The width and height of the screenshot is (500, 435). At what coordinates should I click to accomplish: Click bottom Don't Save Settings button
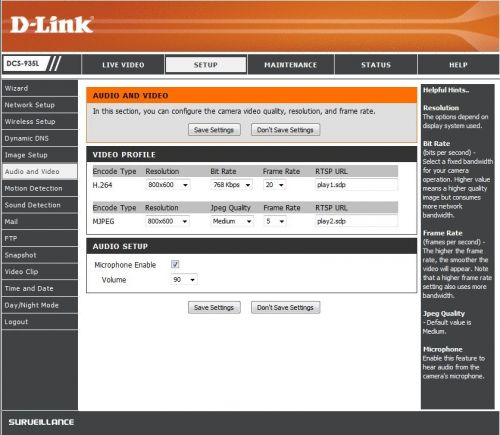click(285, 307)
